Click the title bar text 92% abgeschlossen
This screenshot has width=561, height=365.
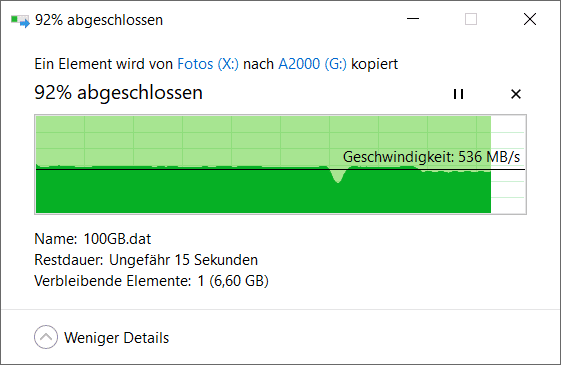(x=99, y=20)
